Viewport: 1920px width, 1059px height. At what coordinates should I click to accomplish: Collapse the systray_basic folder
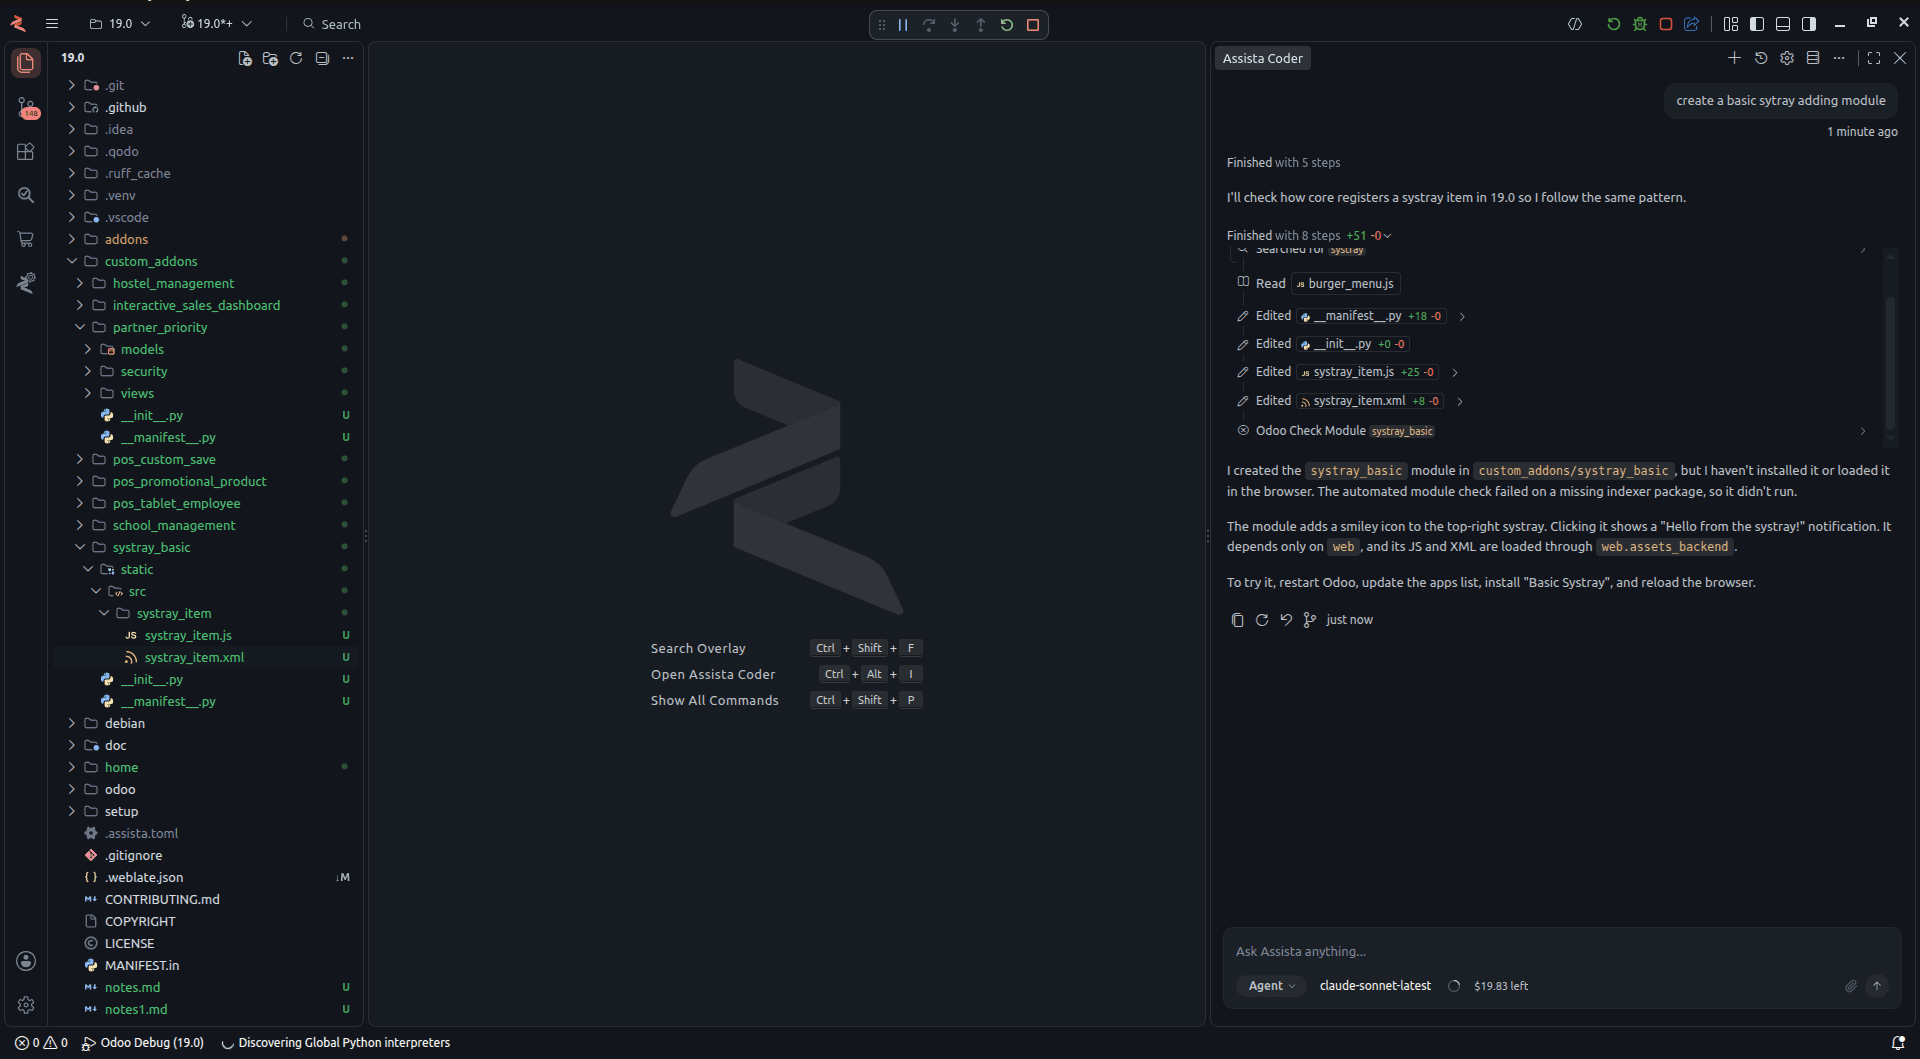206,547
